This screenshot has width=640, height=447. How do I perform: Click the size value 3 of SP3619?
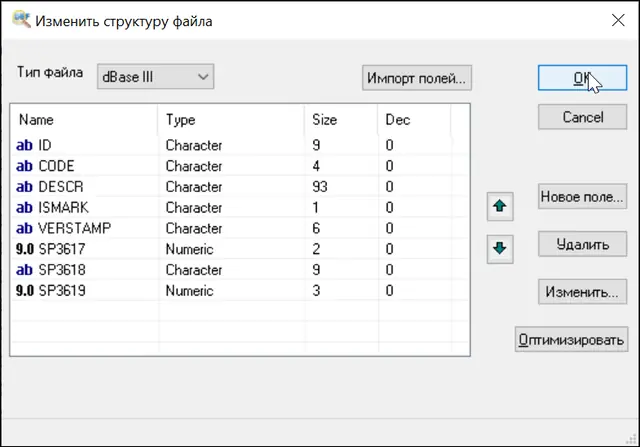(316, 291)
